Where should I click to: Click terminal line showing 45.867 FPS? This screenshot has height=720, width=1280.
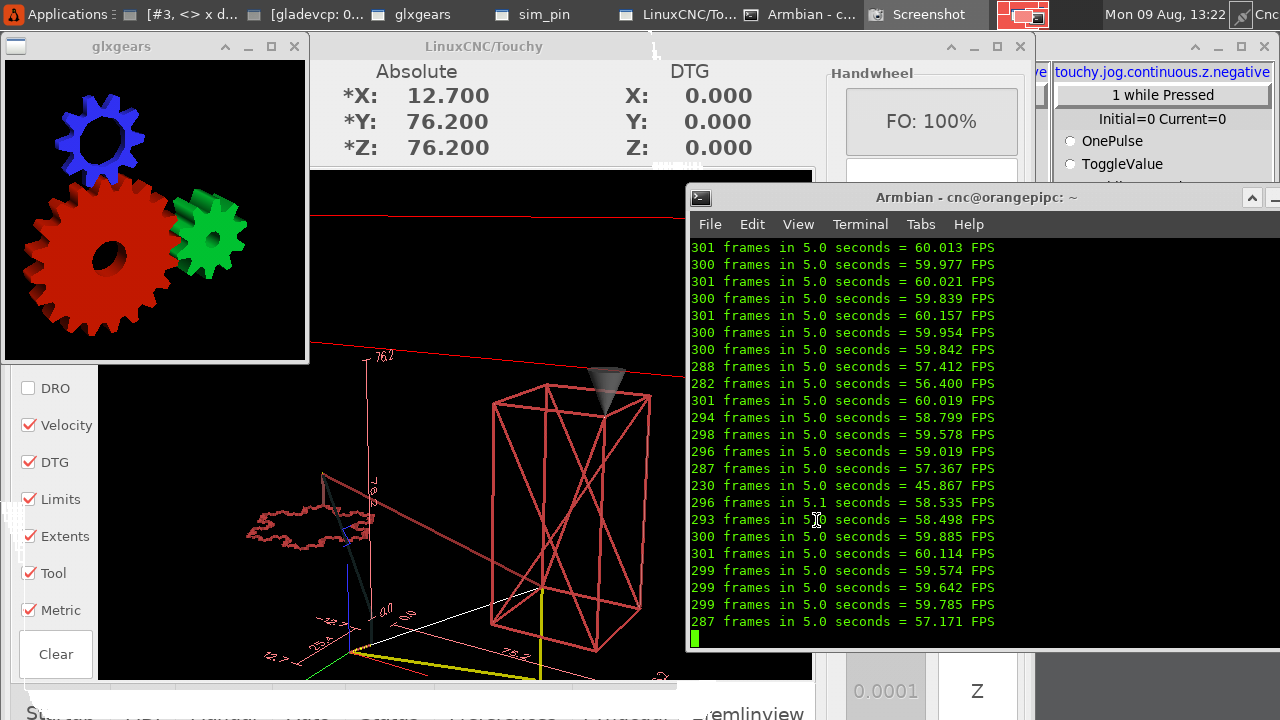(843, 486)
